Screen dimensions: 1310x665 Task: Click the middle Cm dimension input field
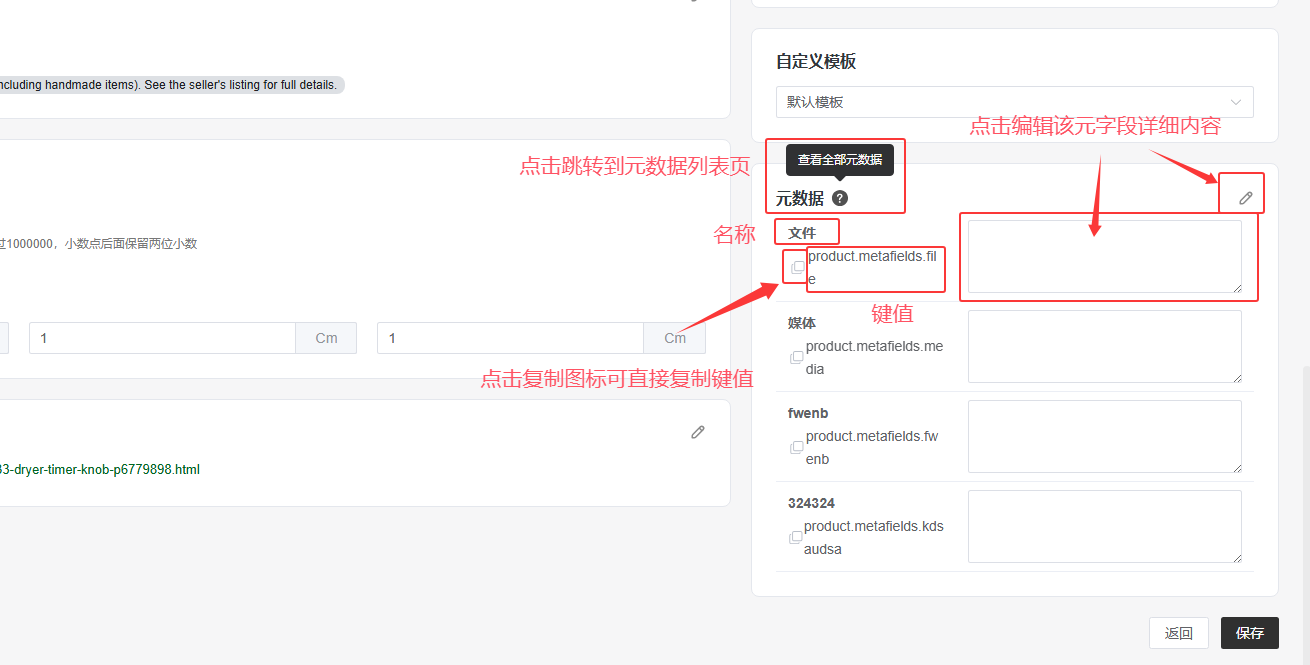click(x=162, y=338)
